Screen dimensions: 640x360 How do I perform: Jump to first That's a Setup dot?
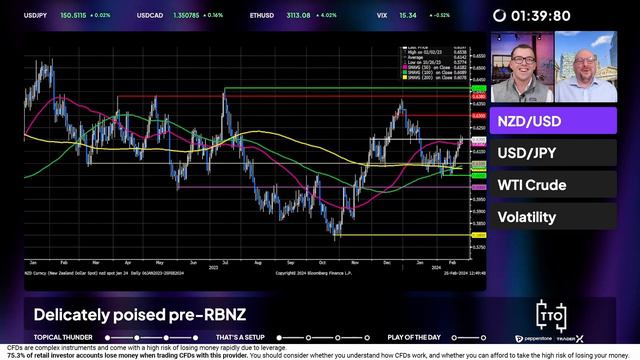(279, 338)
